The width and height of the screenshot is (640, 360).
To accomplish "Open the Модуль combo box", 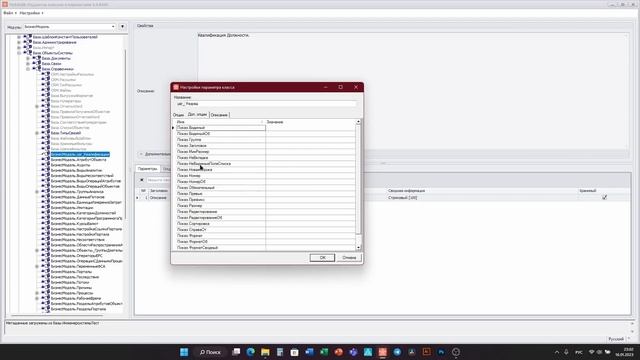I will 70,27.
